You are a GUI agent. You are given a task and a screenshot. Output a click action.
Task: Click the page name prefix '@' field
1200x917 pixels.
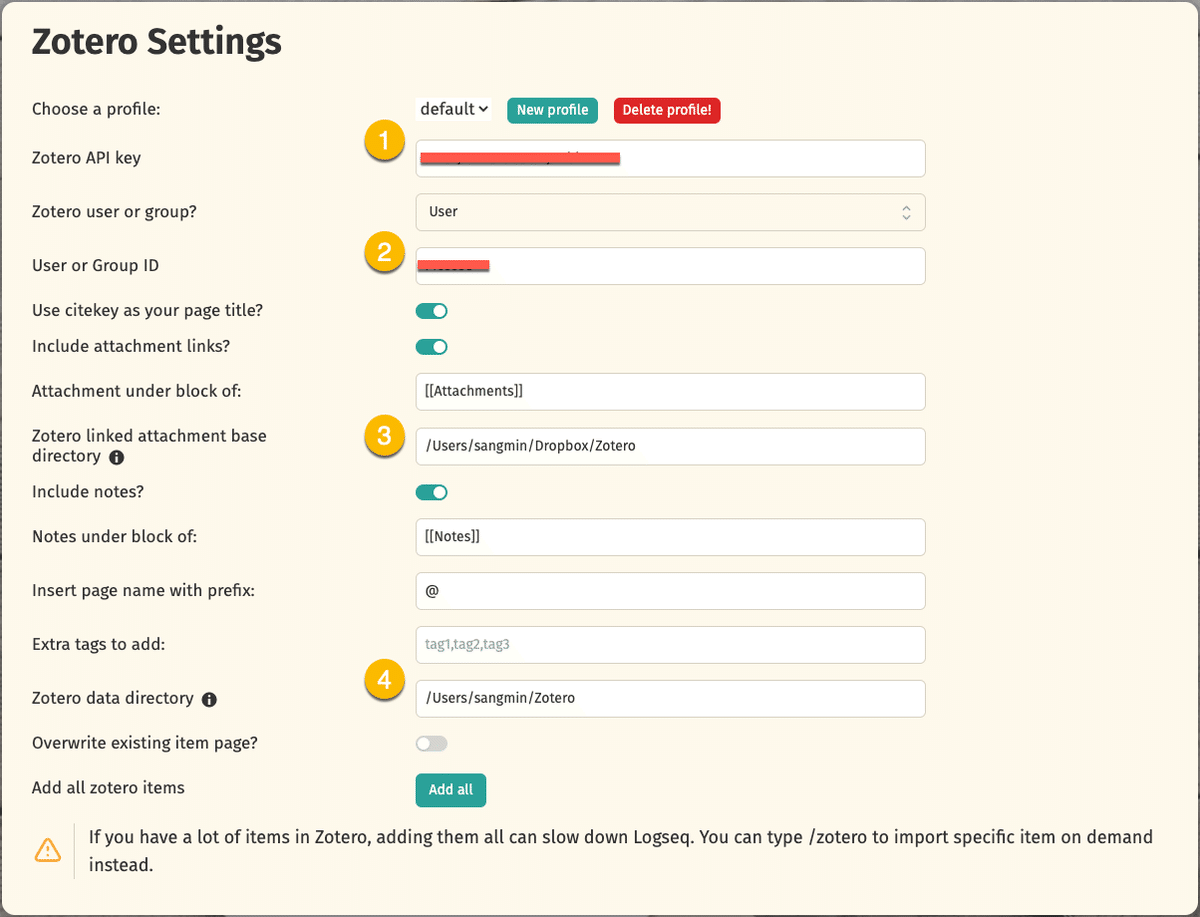tap(671, 591)
